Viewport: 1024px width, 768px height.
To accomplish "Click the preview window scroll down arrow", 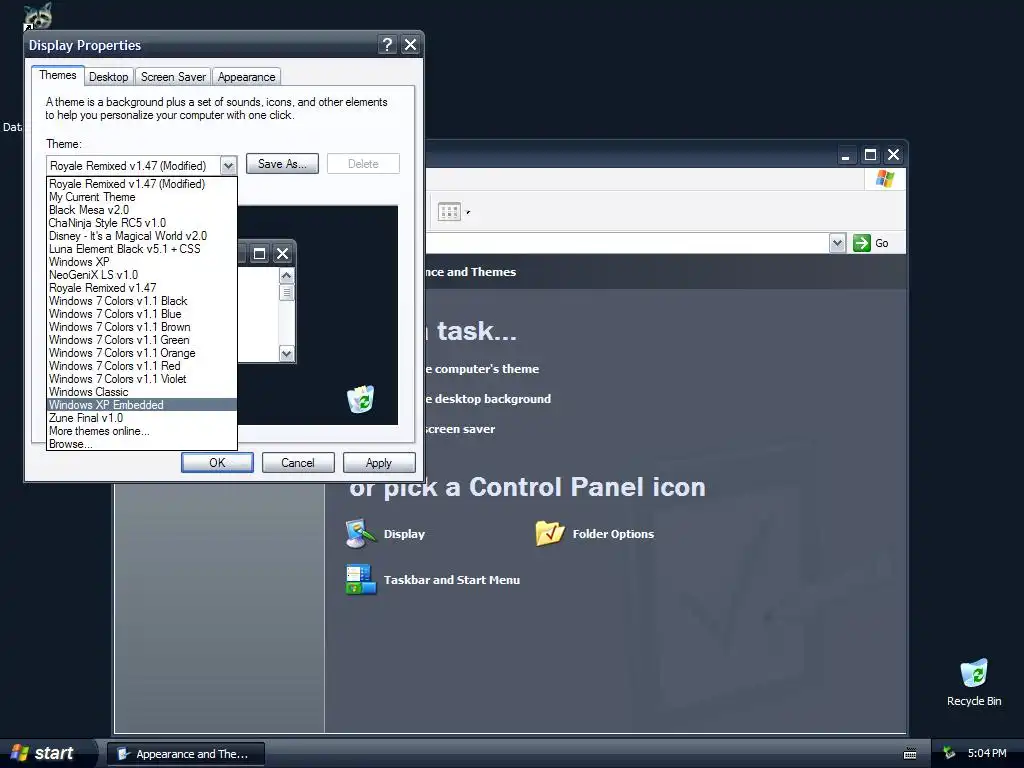I will click(286, 353).
